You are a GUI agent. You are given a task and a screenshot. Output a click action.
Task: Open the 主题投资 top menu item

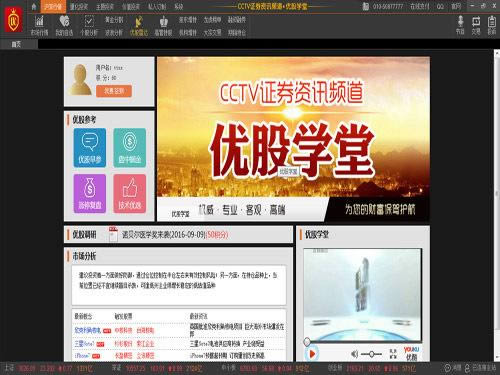tap(105, 6)
